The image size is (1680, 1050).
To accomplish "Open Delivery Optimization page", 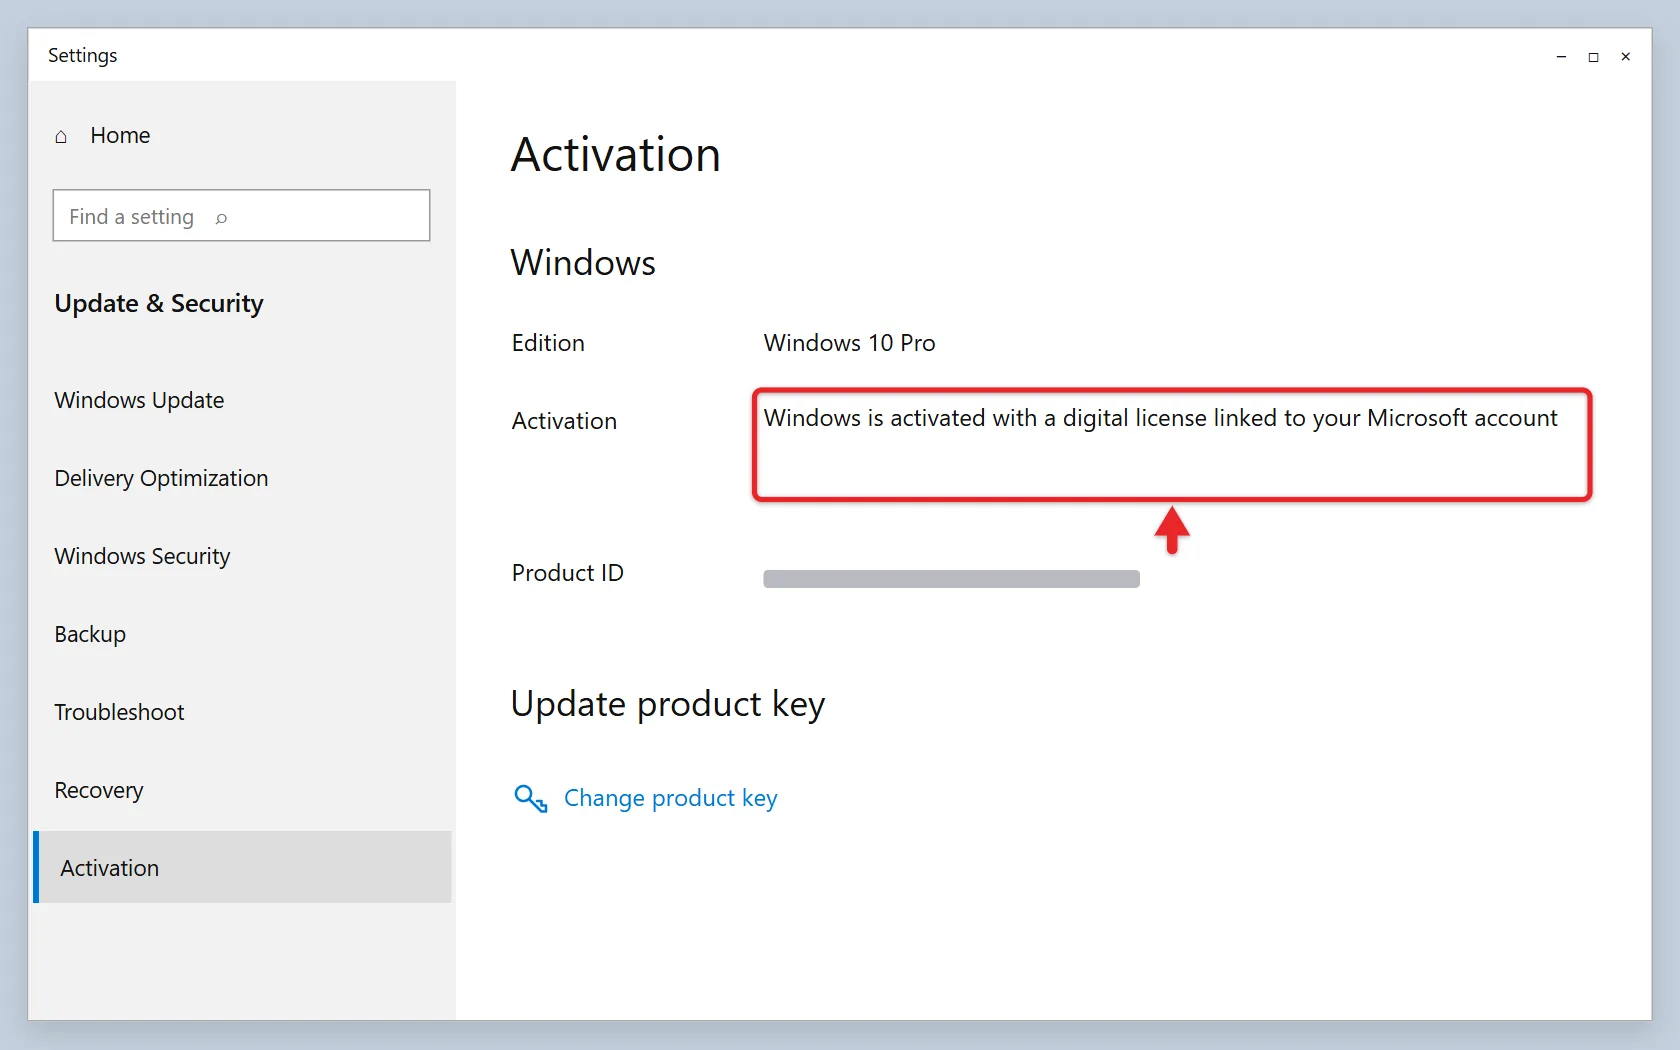I will 161,478.
